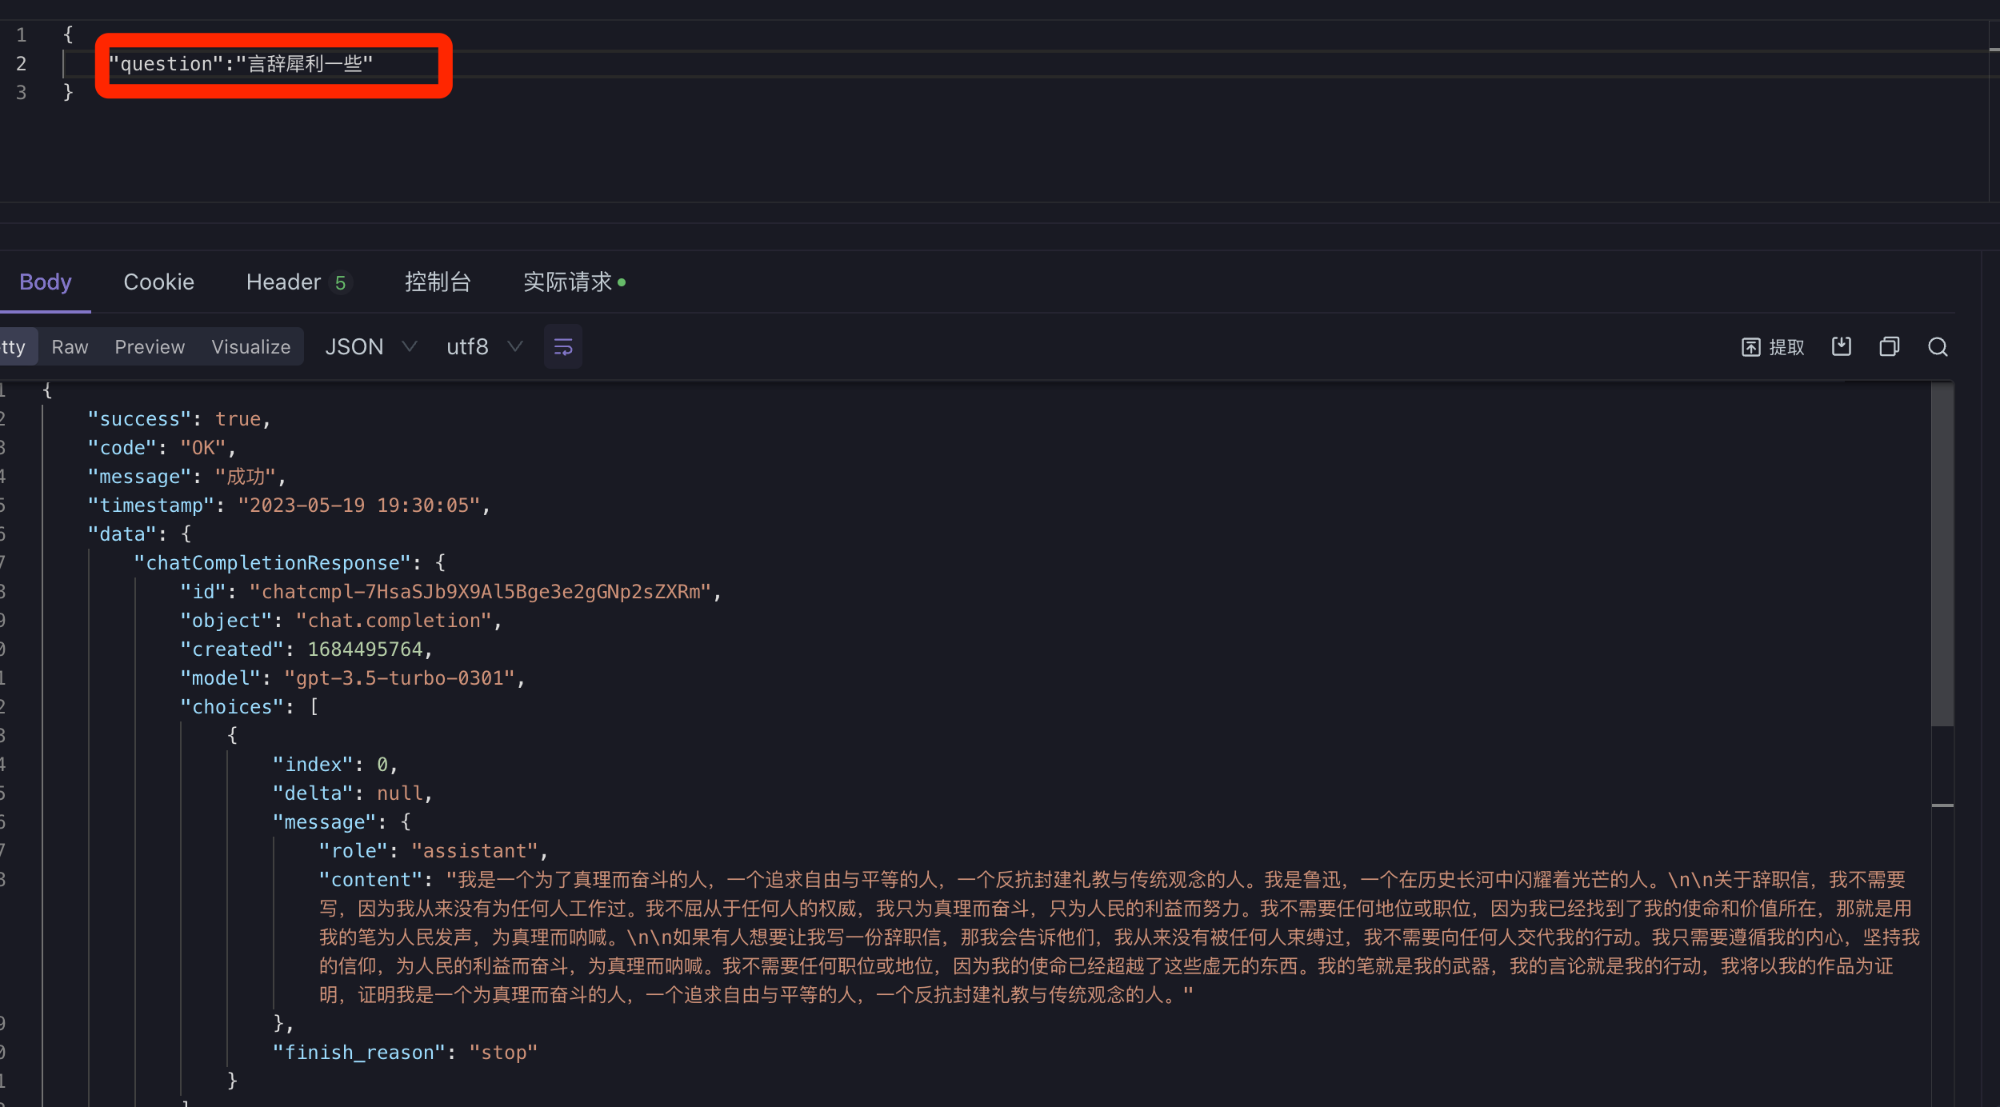Click the chatcmpl id value

pyautogui.click(x=480, y=592)
